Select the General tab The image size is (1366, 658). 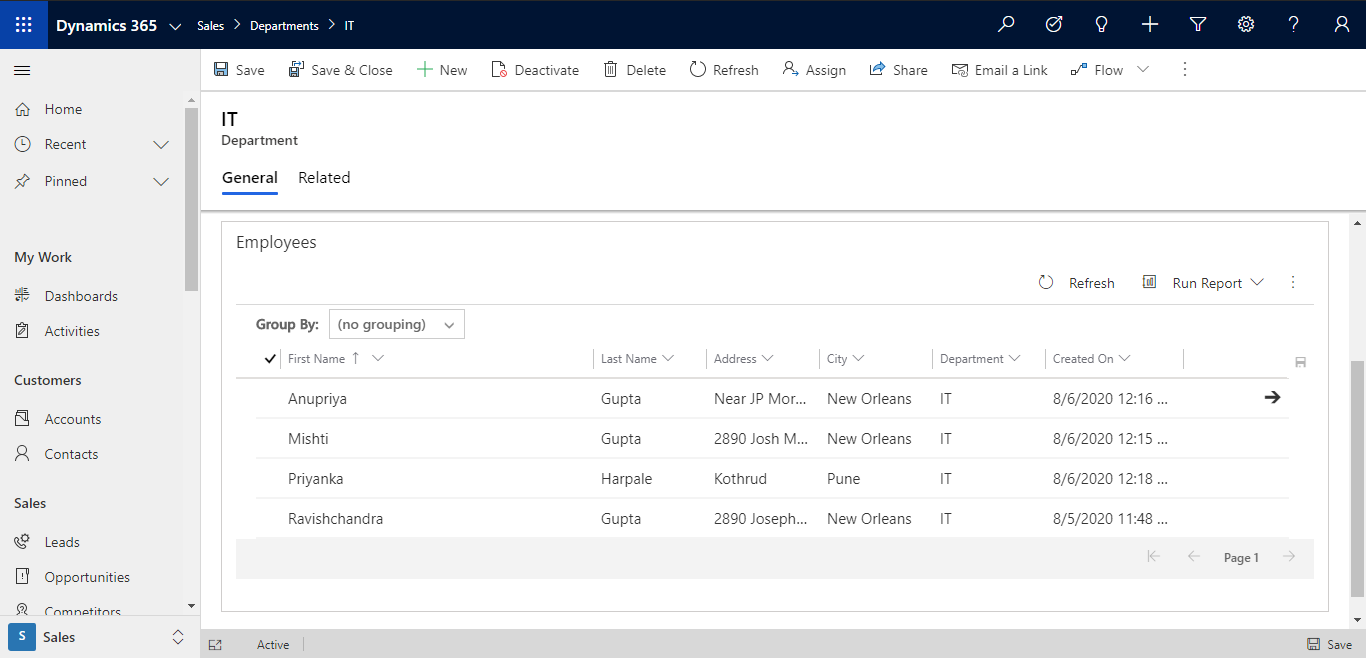(249, 177)
